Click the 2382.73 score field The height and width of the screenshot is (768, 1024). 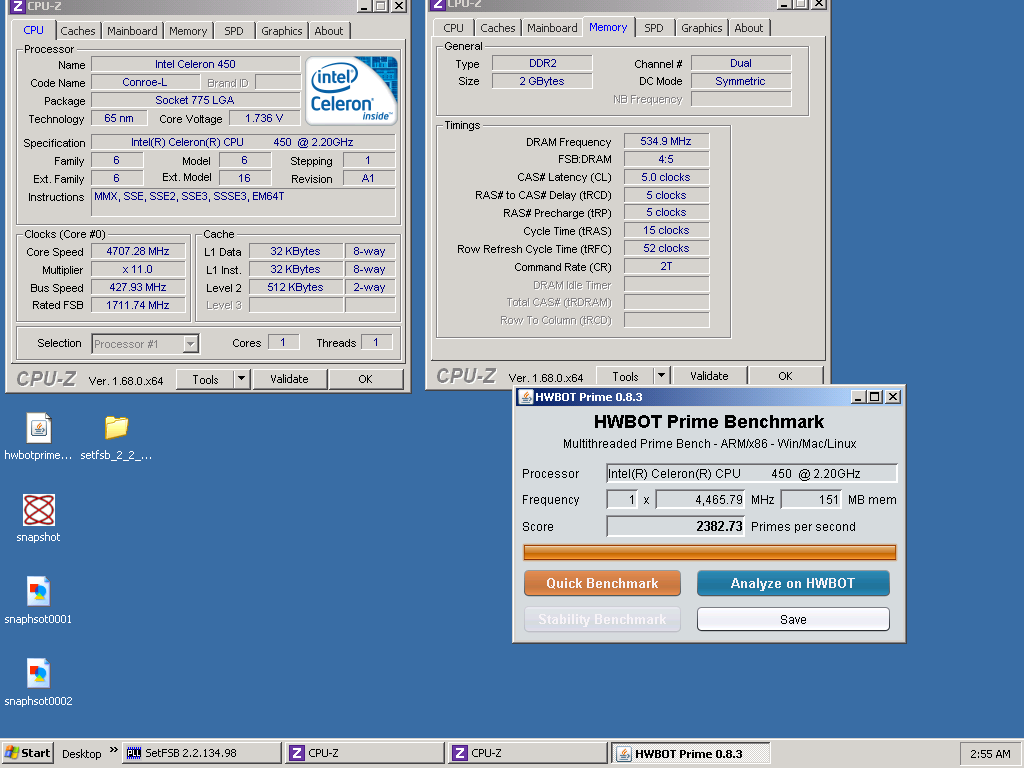pyautogui.click(x=676, y=526)
